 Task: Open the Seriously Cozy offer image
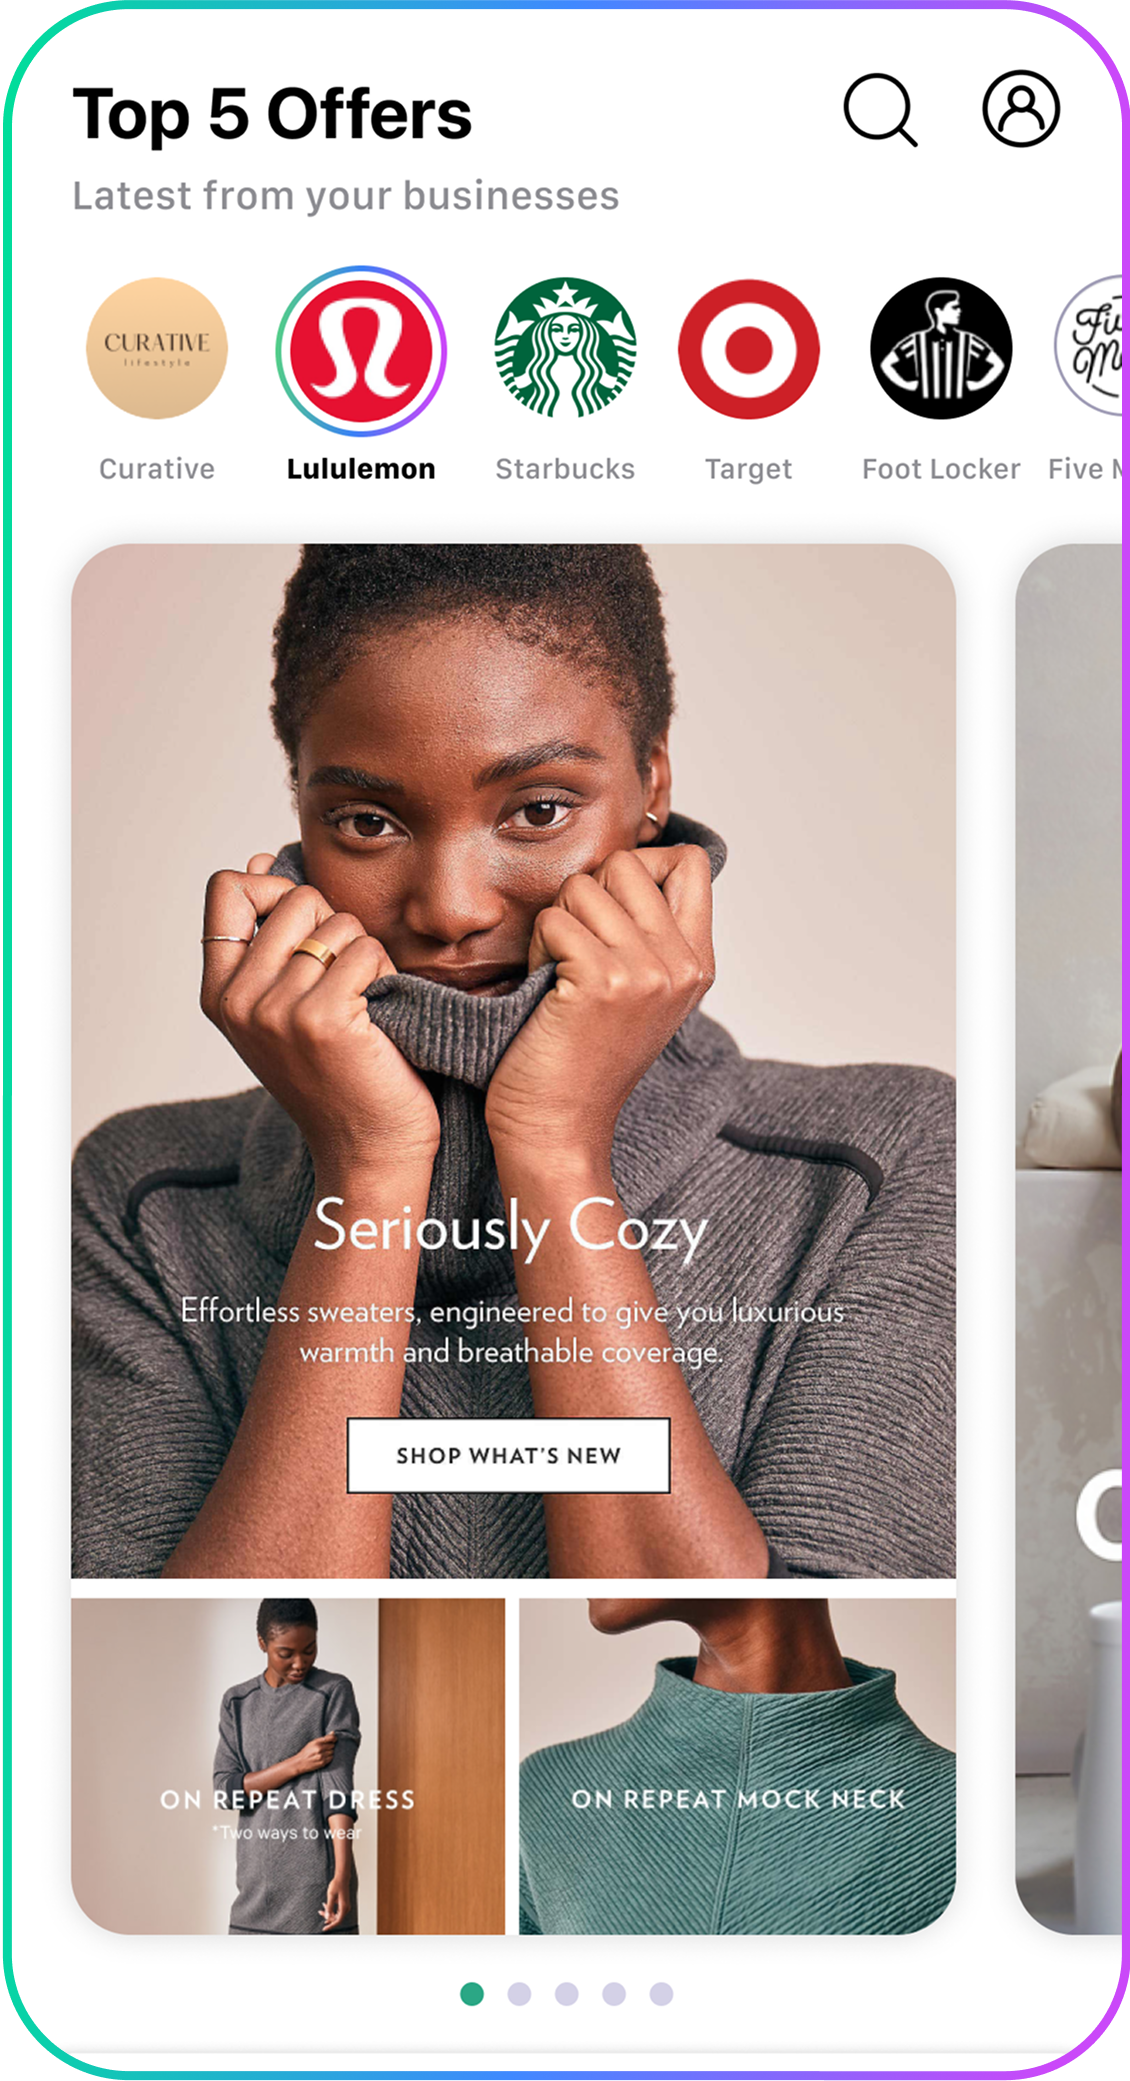tap(513, 1061)
